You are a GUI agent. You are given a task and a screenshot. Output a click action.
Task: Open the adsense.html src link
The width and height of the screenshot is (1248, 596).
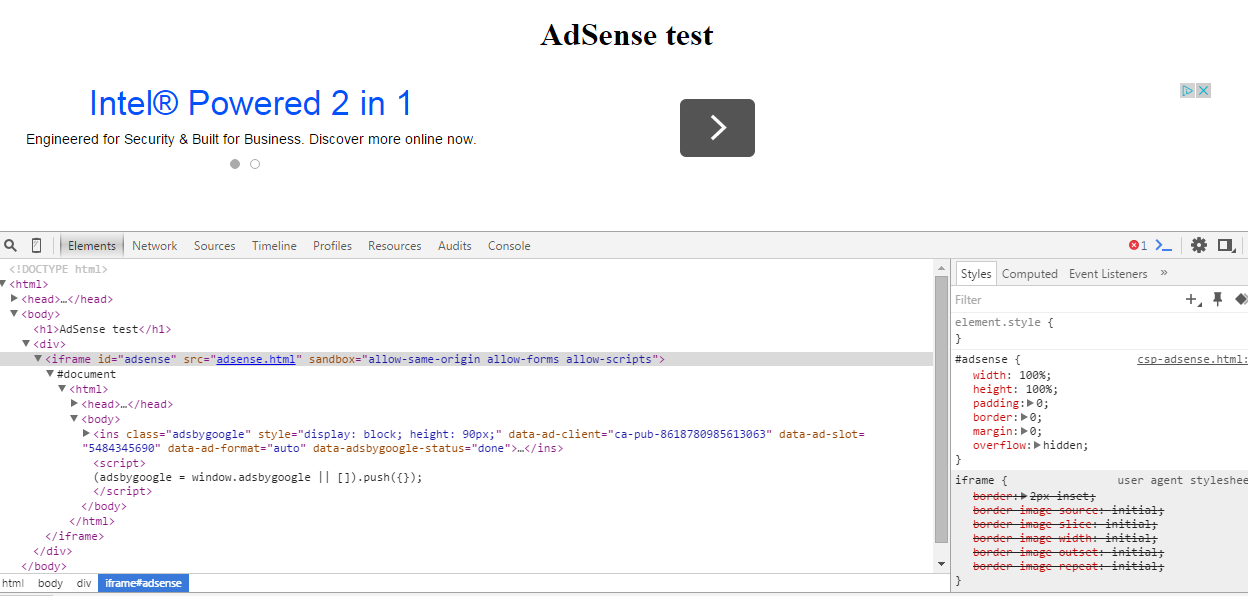point(256,359)
